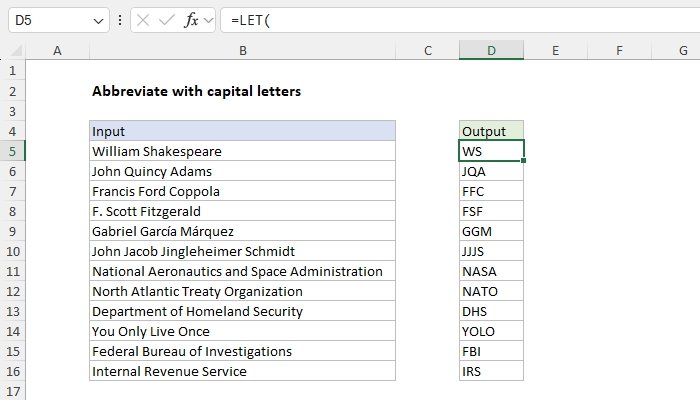
Task: Select cell 'Francis Ford Coppola'
Action: pyautogui.click(x=242, y=192)
